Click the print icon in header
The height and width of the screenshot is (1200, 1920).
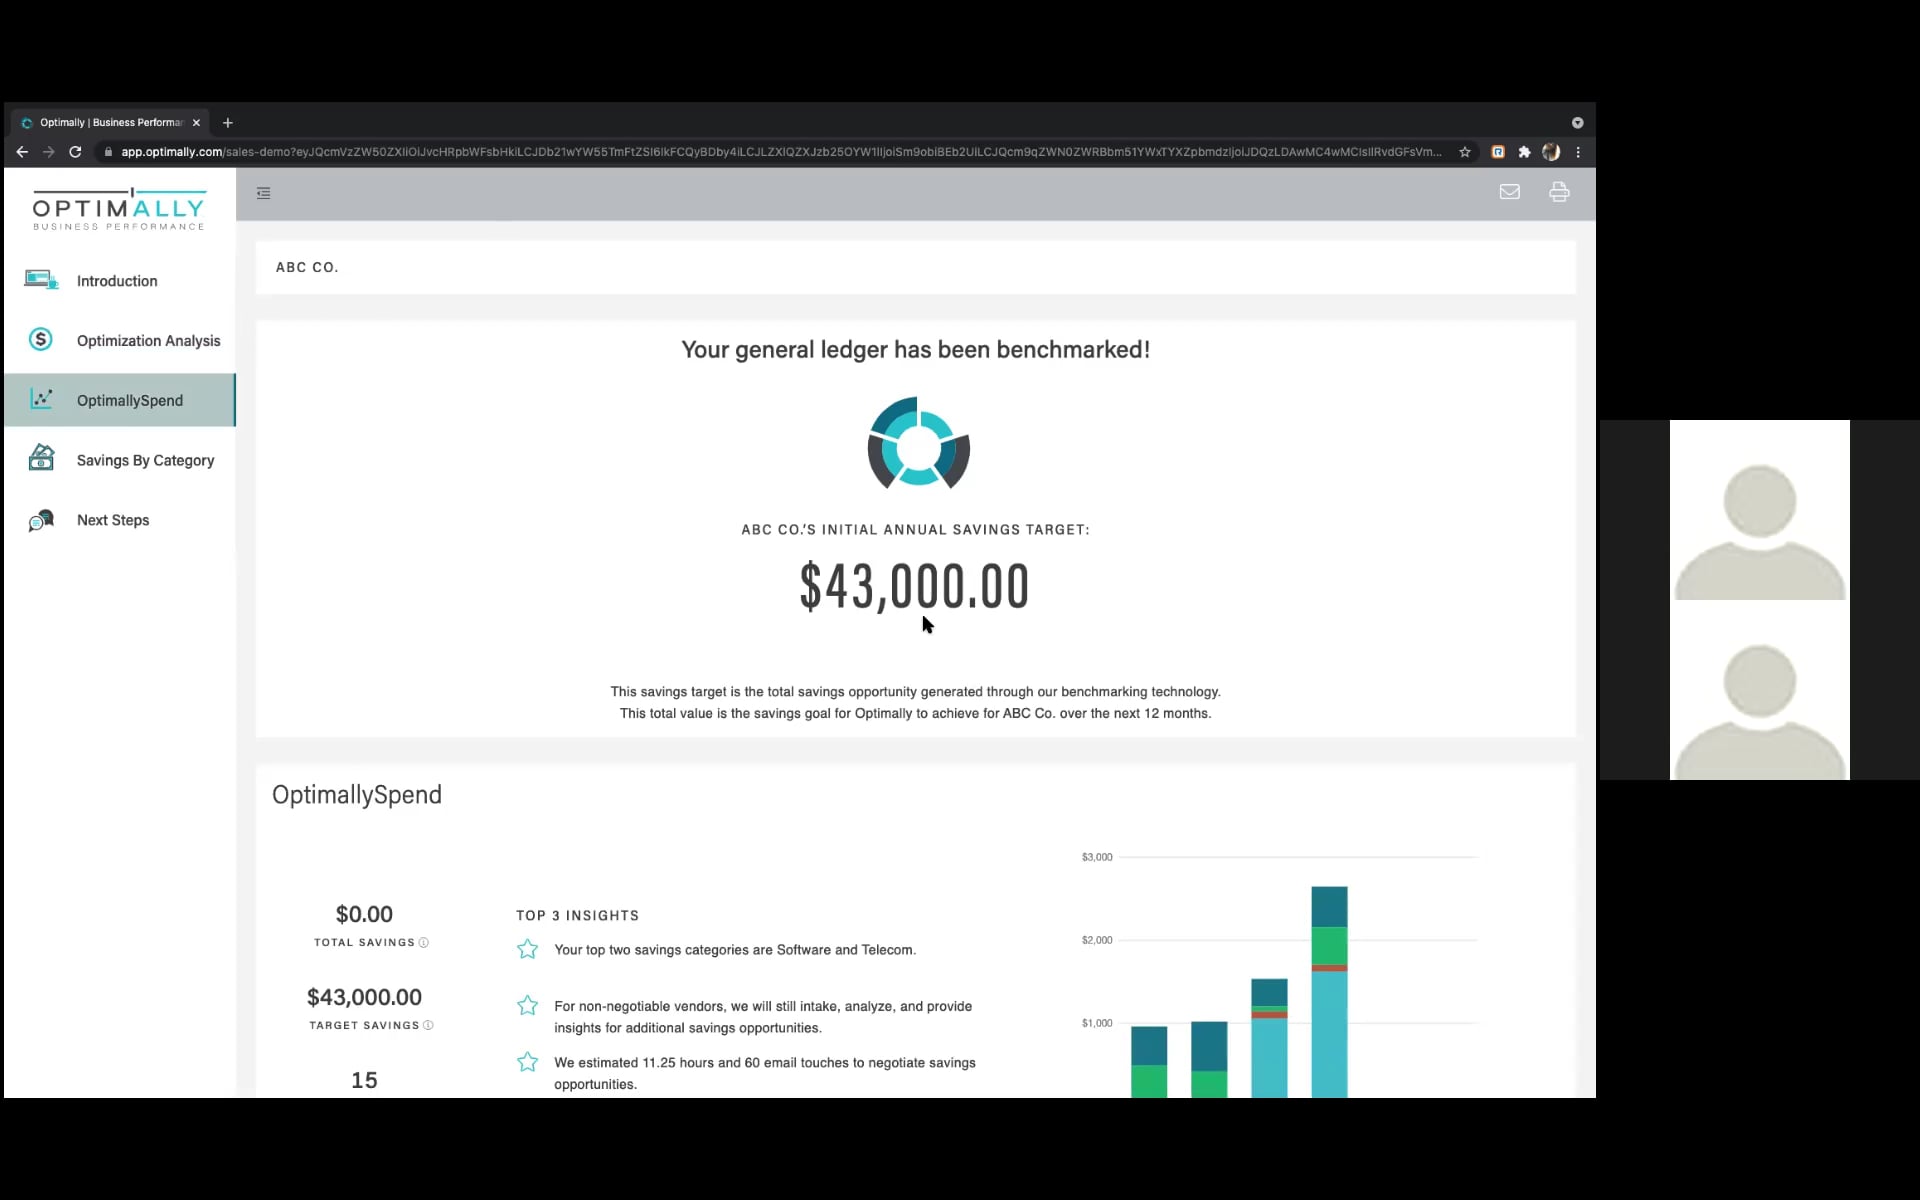click(1559, 192)
